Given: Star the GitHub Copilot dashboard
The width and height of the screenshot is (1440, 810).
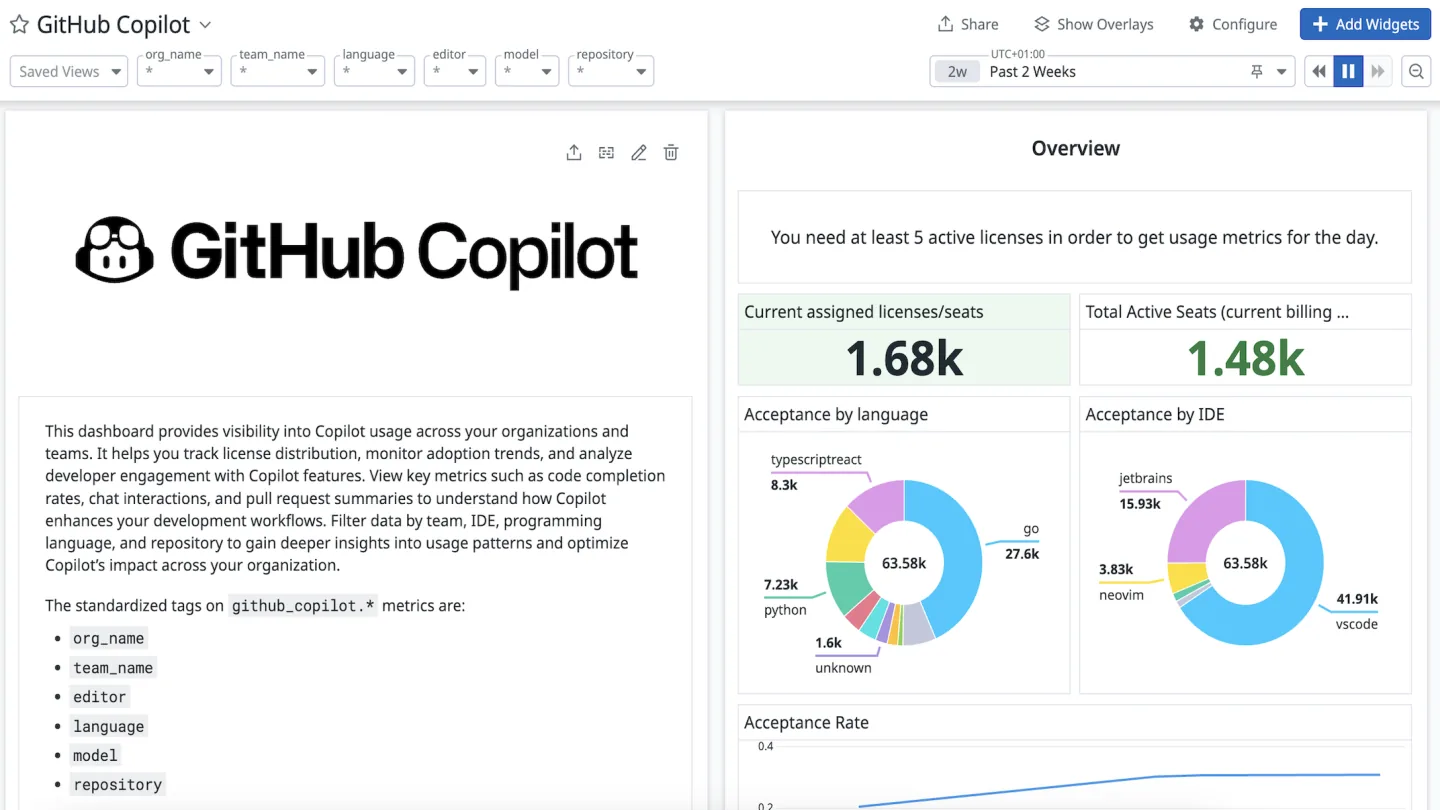Looking at the screenshot, I should point(19,25).
